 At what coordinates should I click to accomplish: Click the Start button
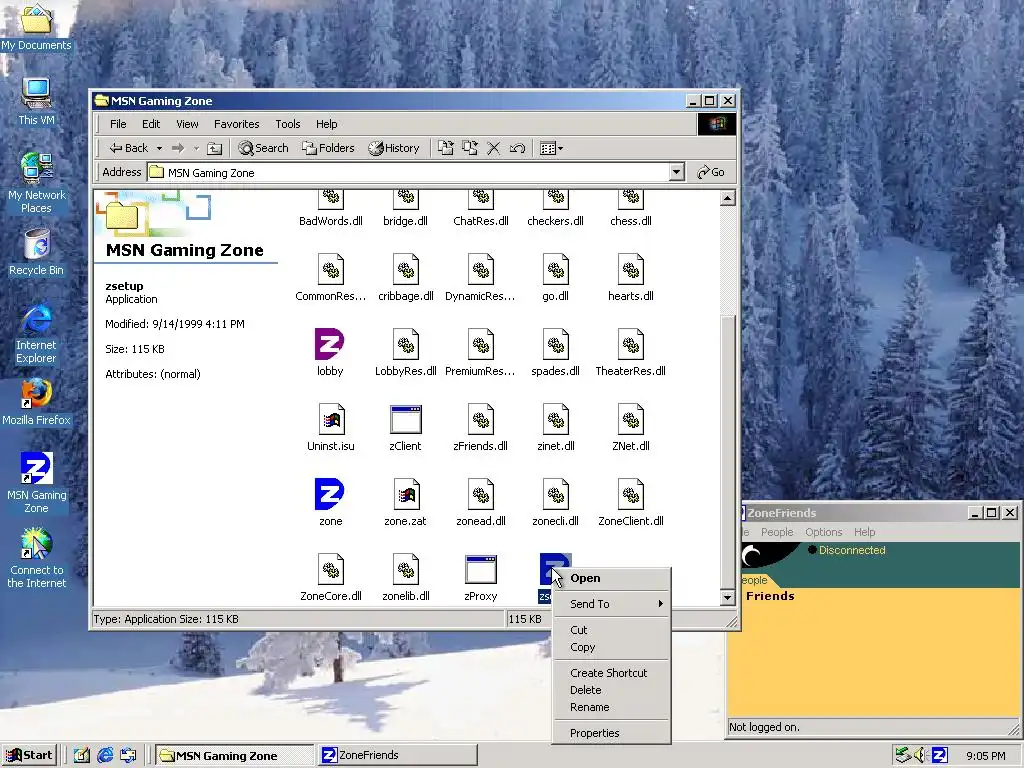click(29, 755)
